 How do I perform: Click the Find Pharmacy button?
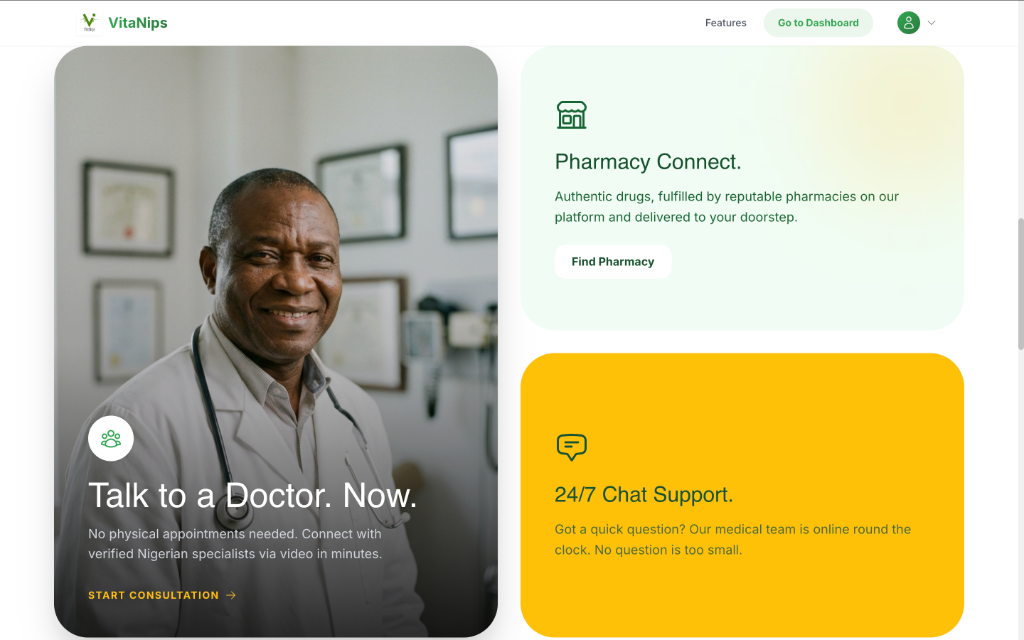(x=613, y=262)
